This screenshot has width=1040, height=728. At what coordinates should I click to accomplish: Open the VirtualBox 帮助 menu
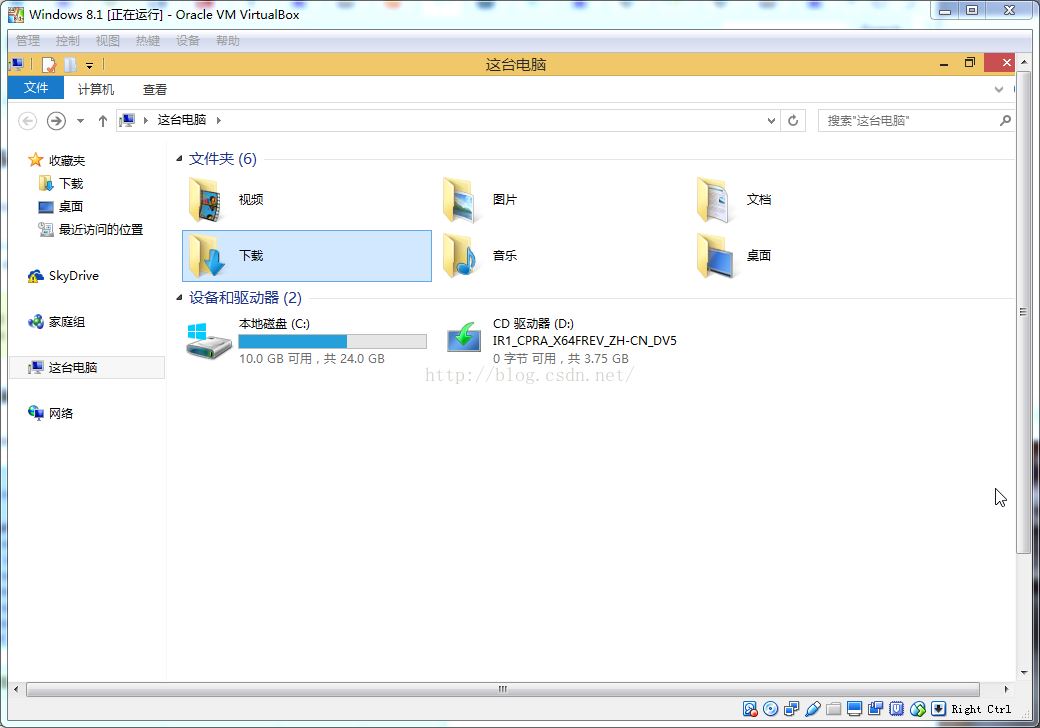click(228, 40)
